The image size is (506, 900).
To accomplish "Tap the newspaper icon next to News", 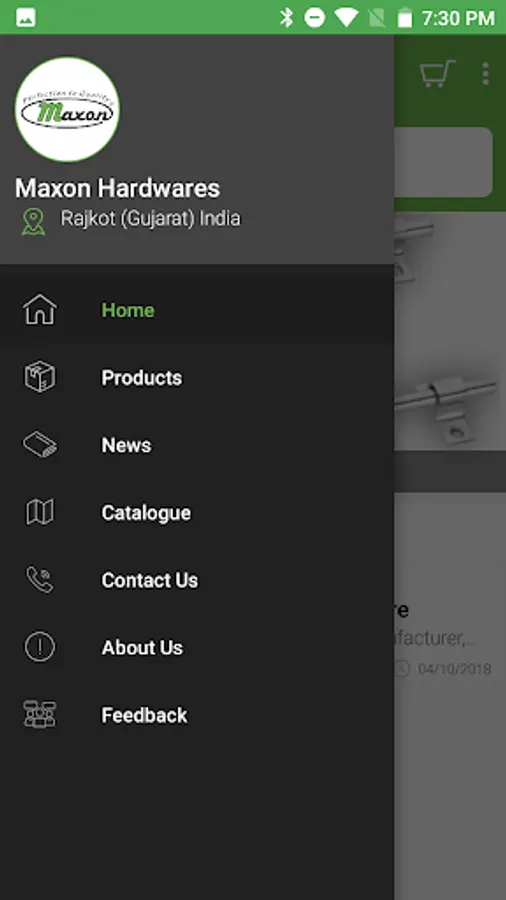I will [x=40, y=445].
